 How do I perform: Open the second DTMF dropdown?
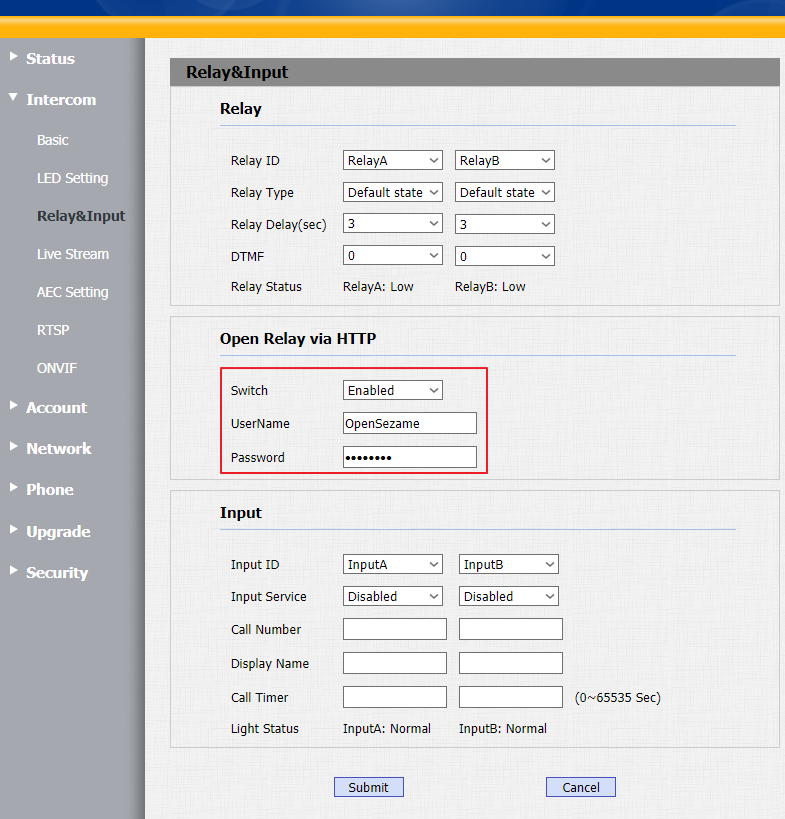(505, 256)
